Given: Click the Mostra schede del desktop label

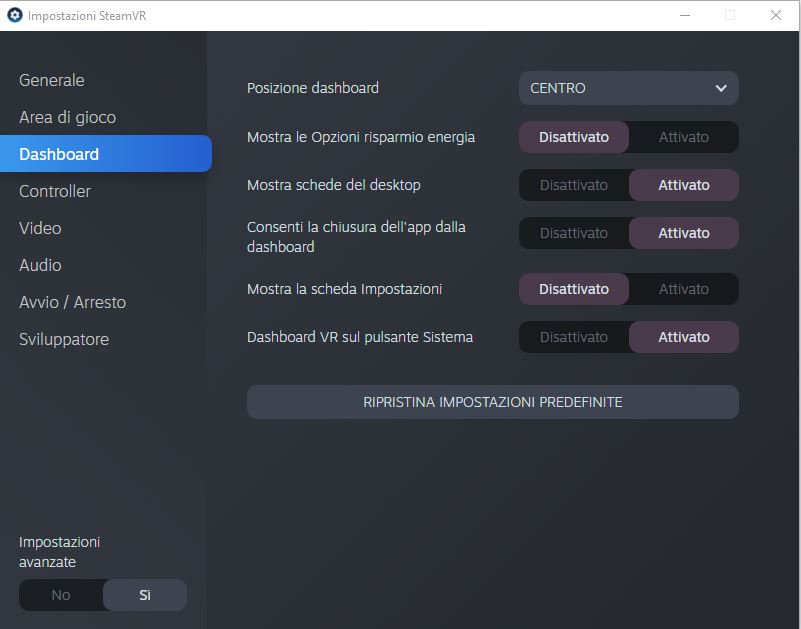Looking at the screenshot, I should pos(334,185).
